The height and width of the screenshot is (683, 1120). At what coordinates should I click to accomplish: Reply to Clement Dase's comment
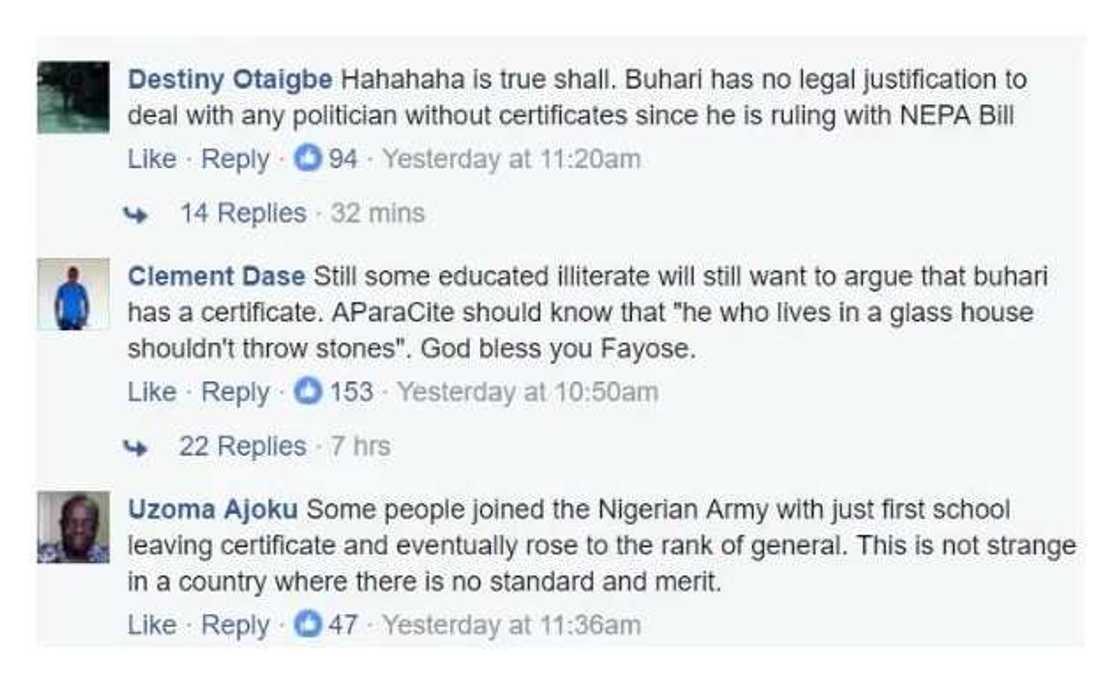coord(235,392)
